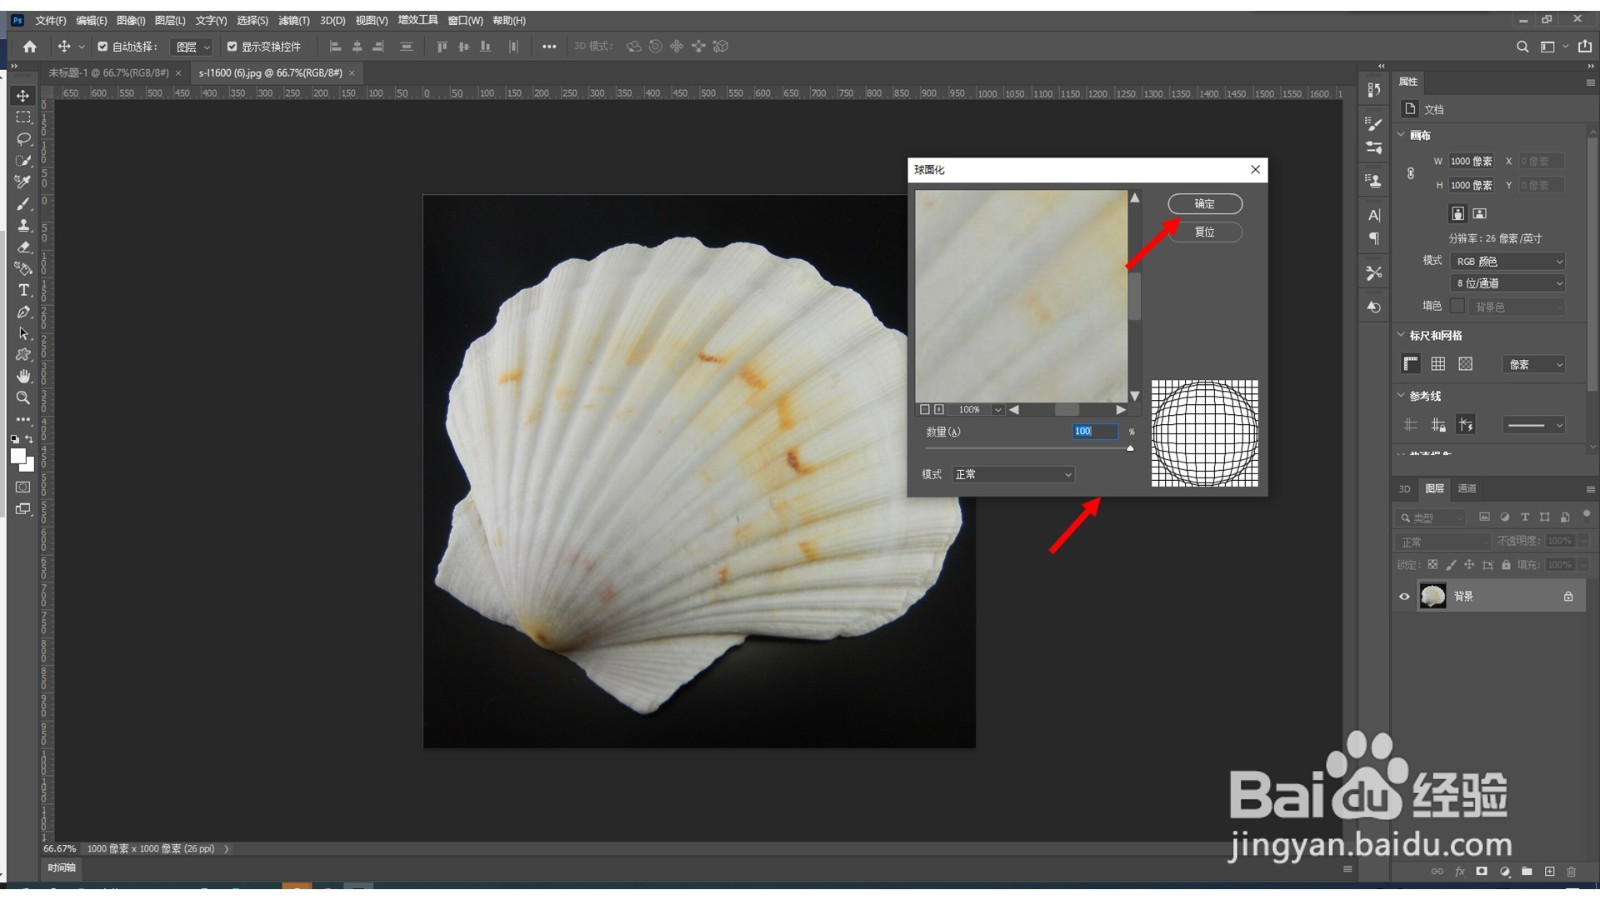Go to the Home screen
1600x900 pixels.
coord(30,46)
